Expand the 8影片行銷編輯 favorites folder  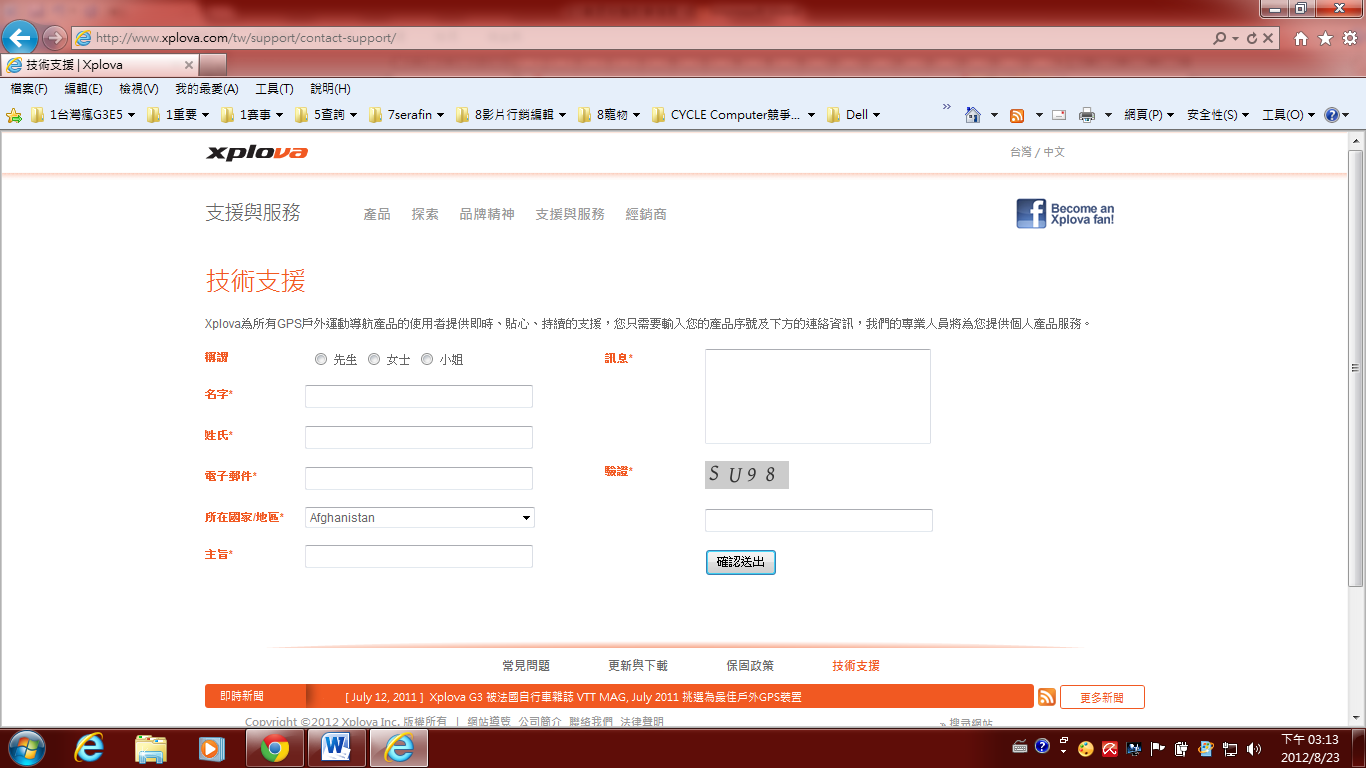511,115
